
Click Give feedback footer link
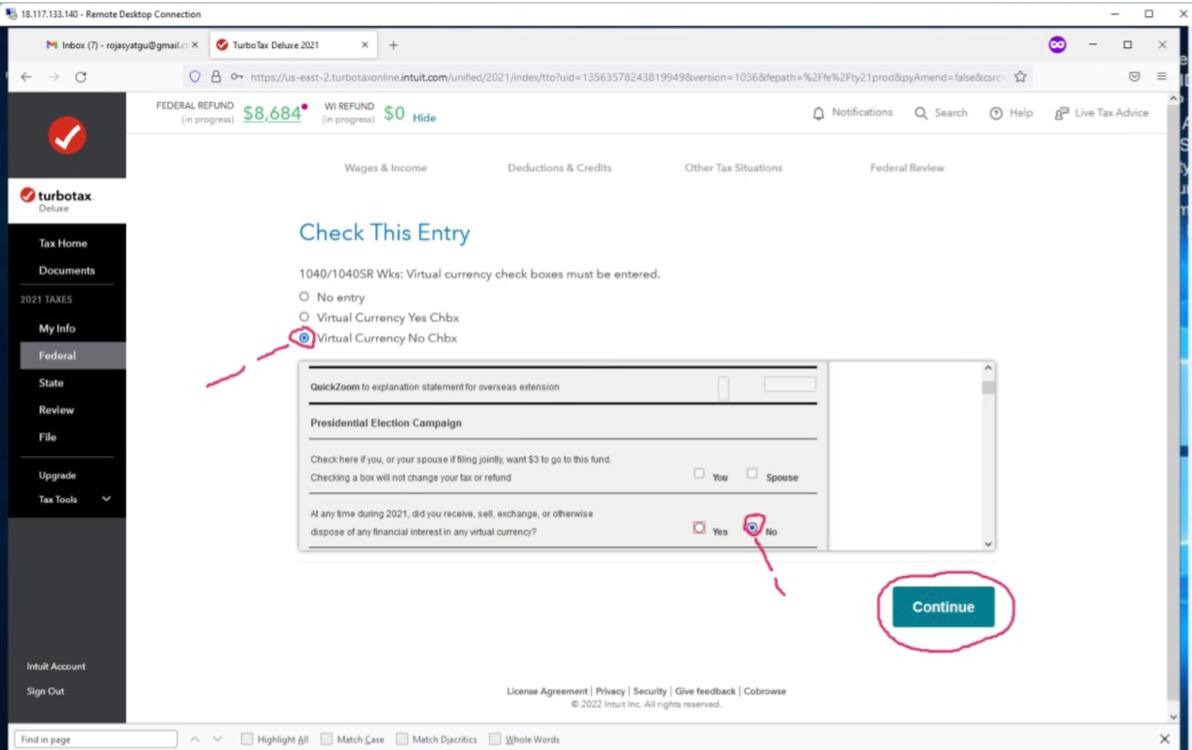click(x=705, y=691)
